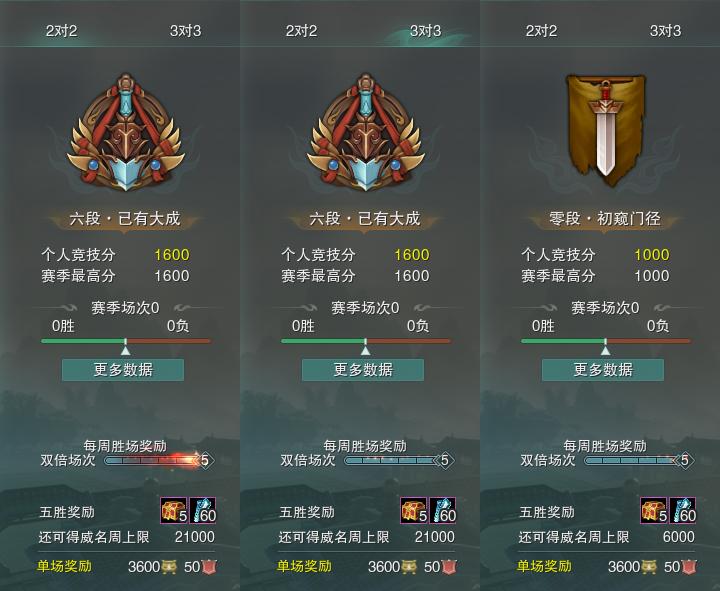Click the gold coin icon beside 3600 in the rightmost panel

pyautogui.click(x=648, y=567)
